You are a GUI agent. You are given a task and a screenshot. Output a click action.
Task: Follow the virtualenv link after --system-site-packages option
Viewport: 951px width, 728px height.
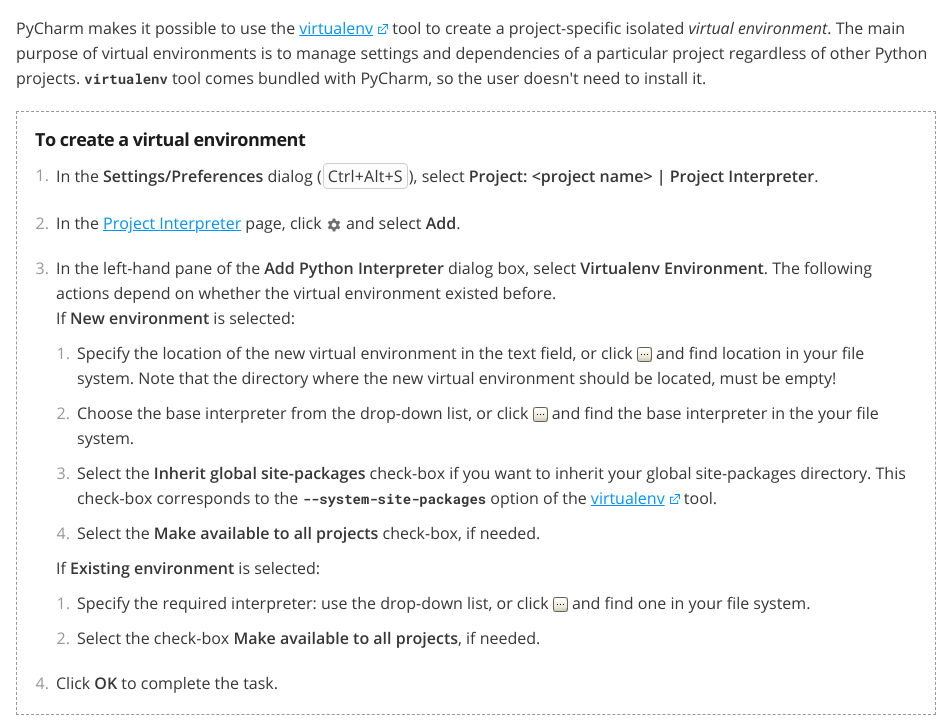pos(627,498)
